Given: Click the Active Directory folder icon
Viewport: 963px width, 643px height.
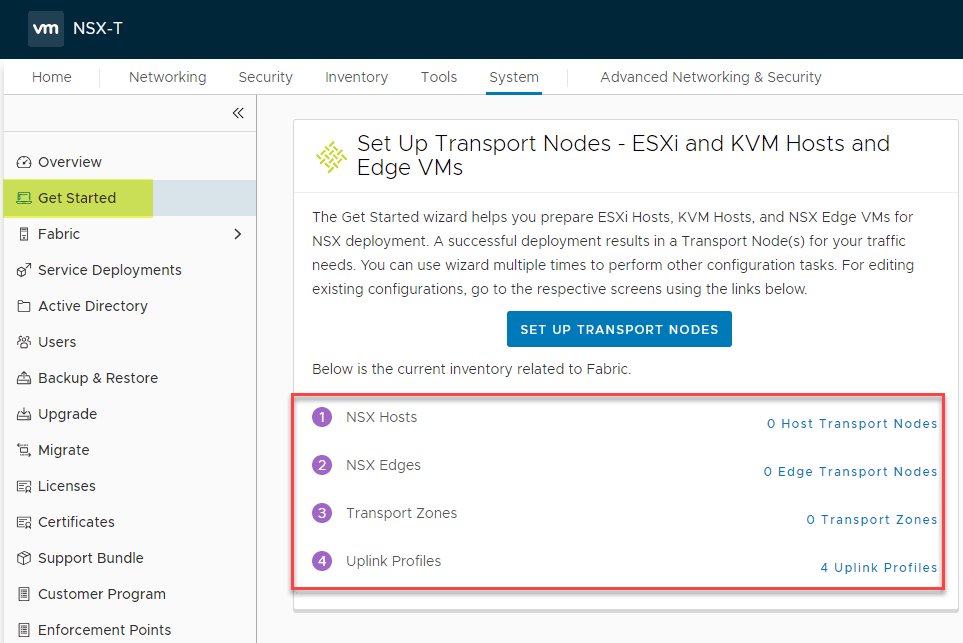Looking at the screenshot, I should coord(23,305).
